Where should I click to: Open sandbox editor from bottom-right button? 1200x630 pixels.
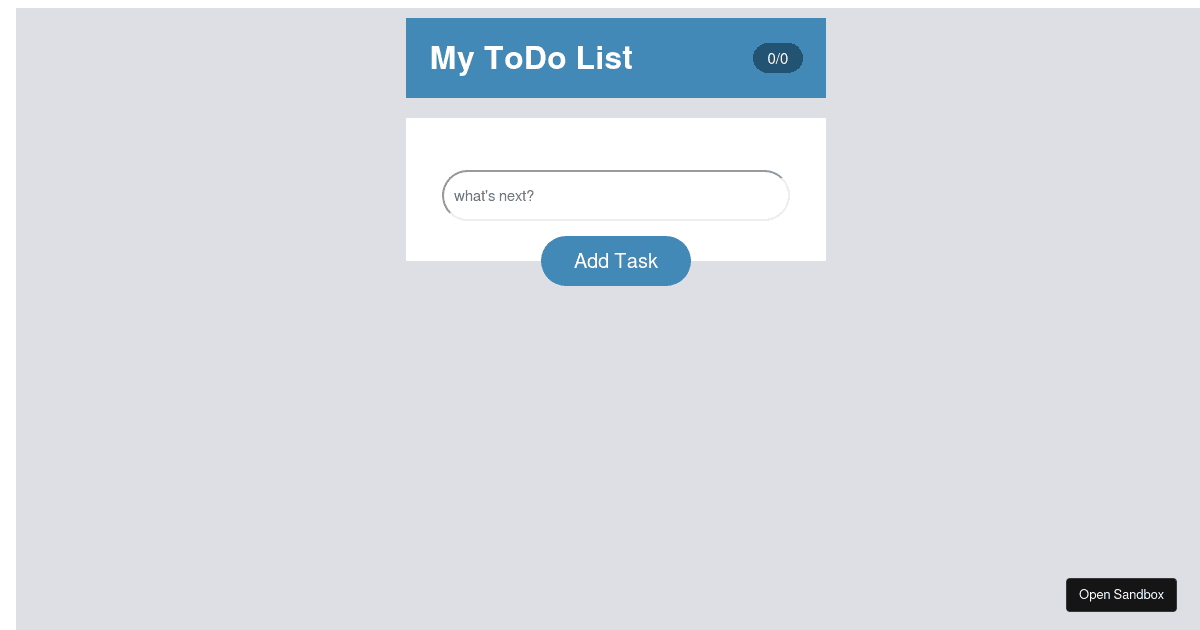tap(1121, 594)
